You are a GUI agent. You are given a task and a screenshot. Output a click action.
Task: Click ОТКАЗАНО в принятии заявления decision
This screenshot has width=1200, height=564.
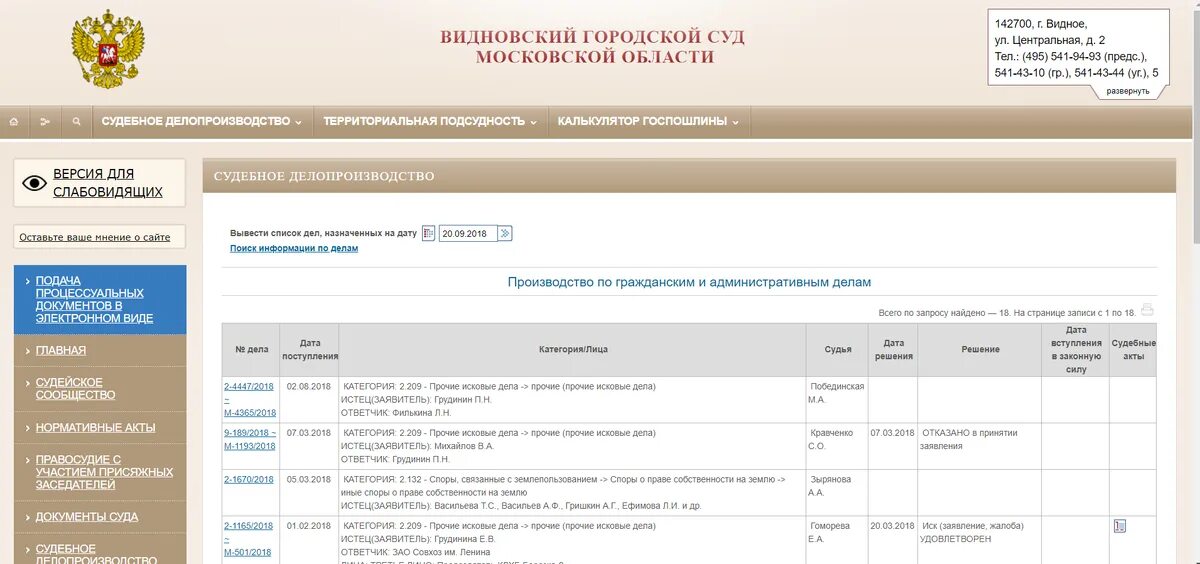(x=970, y=439)
